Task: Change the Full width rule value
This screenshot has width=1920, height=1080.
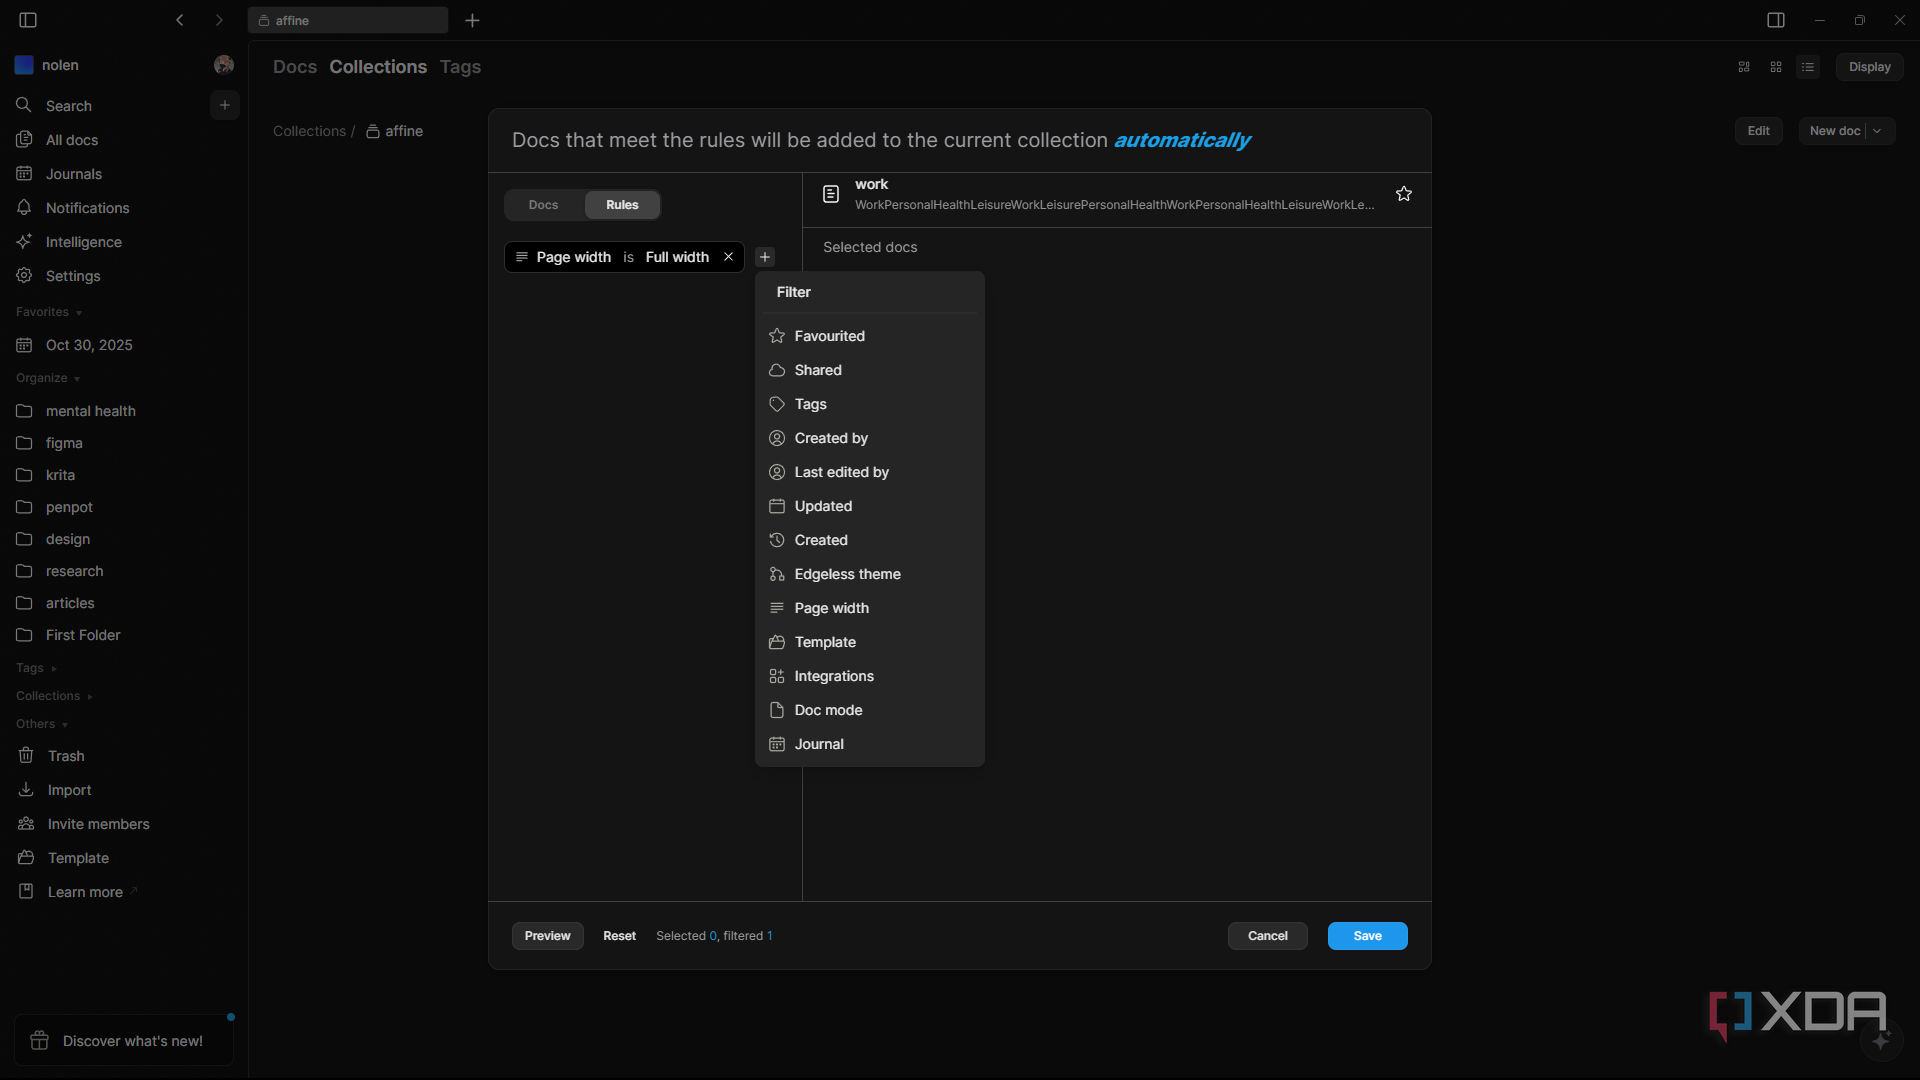Action: [x=677, y=257]
